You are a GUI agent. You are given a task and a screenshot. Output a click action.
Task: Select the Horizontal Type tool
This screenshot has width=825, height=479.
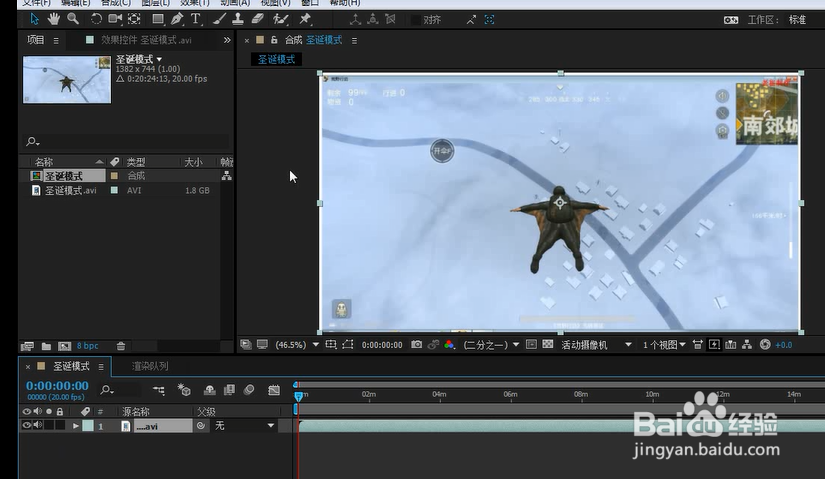click(196, 19)
